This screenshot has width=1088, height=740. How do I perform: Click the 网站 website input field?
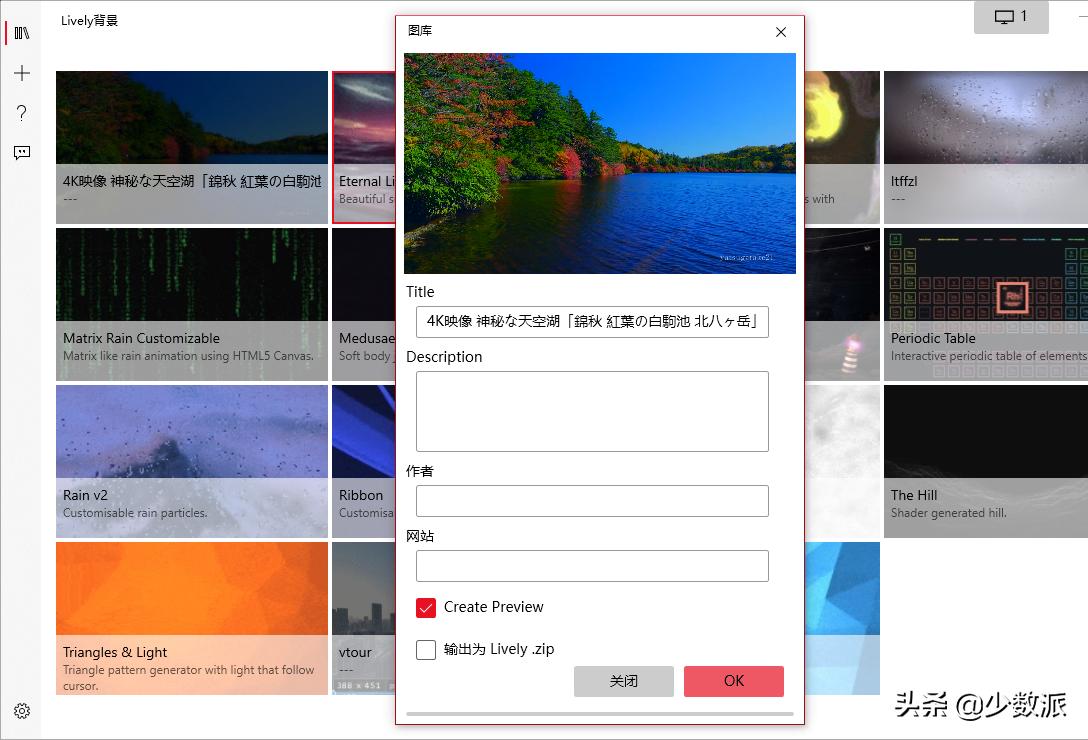pyautogui.click(x=592, y=565)
